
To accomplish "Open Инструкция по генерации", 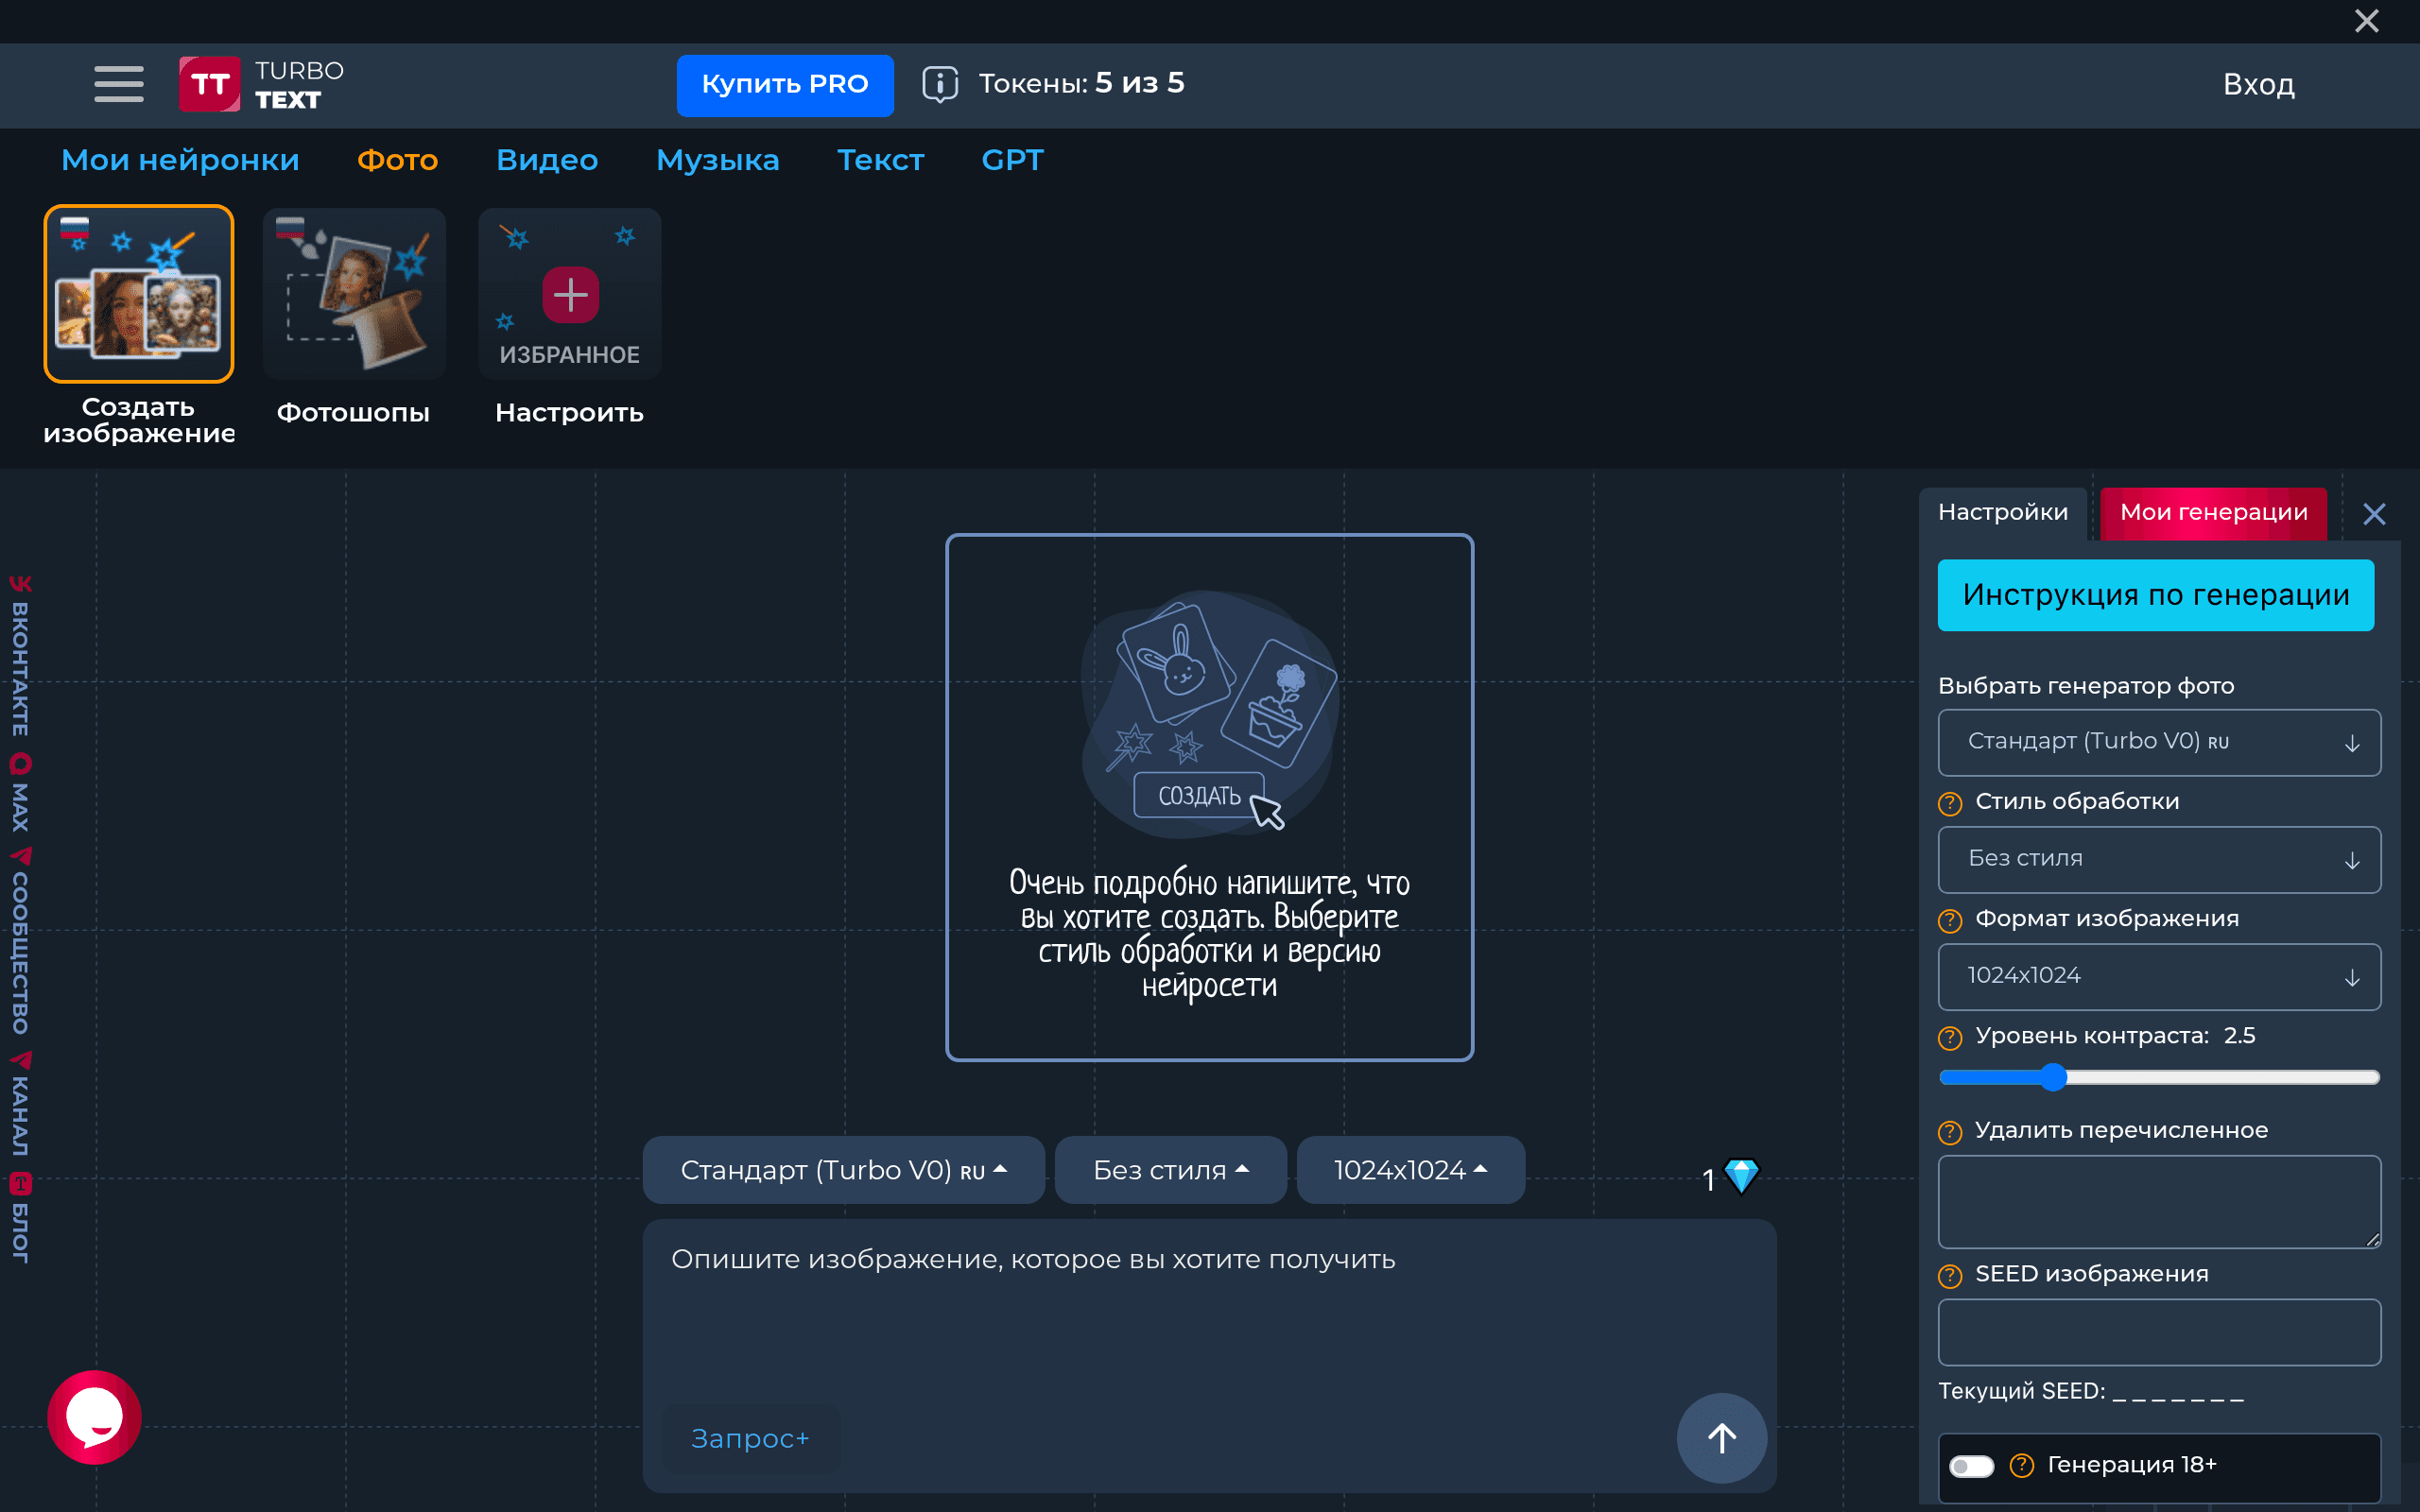I will click(x=2155, y=595).
